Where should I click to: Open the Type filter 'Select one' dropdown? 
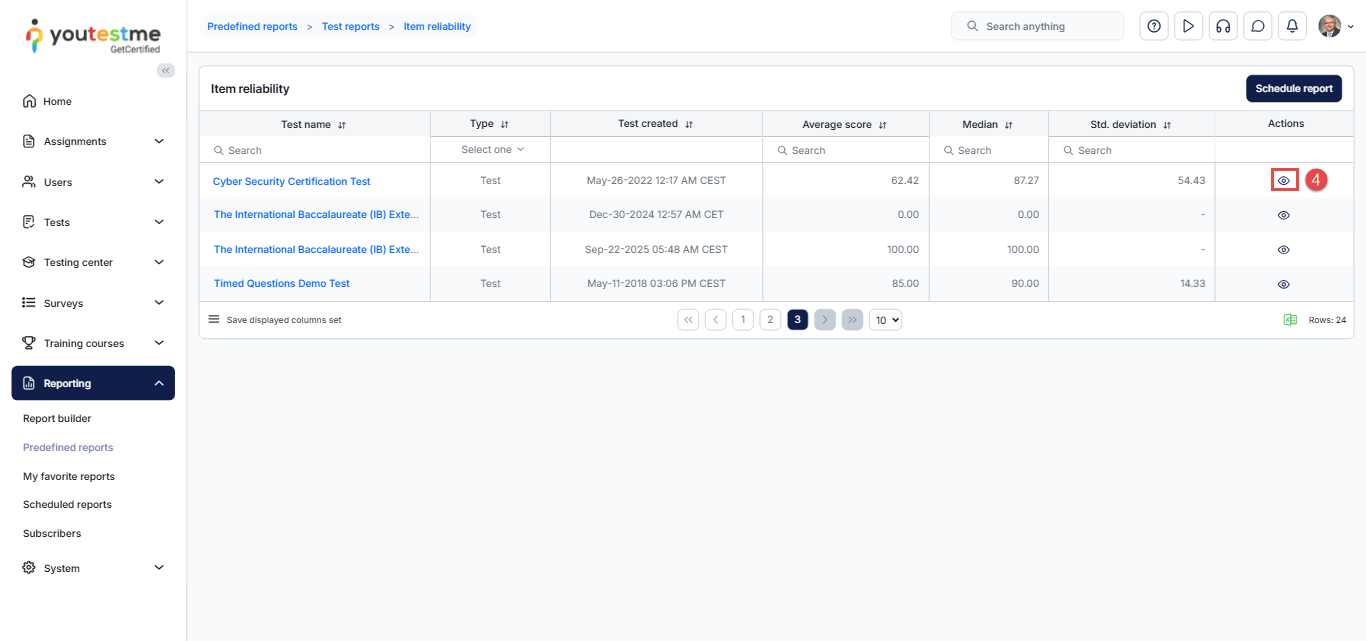coord(491,150)
